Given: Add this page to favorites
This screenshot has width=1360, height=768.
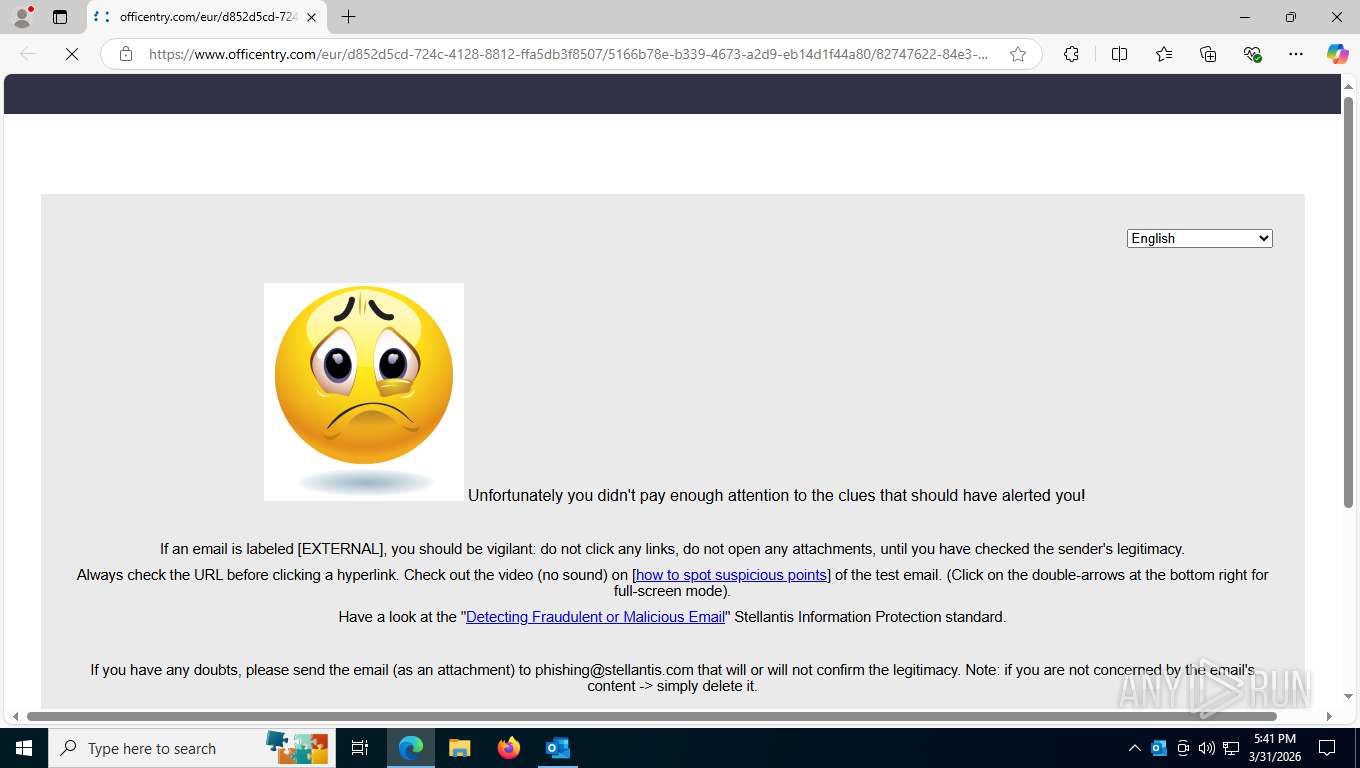Looking at the screenshot, I should (x=1018, y=54).
